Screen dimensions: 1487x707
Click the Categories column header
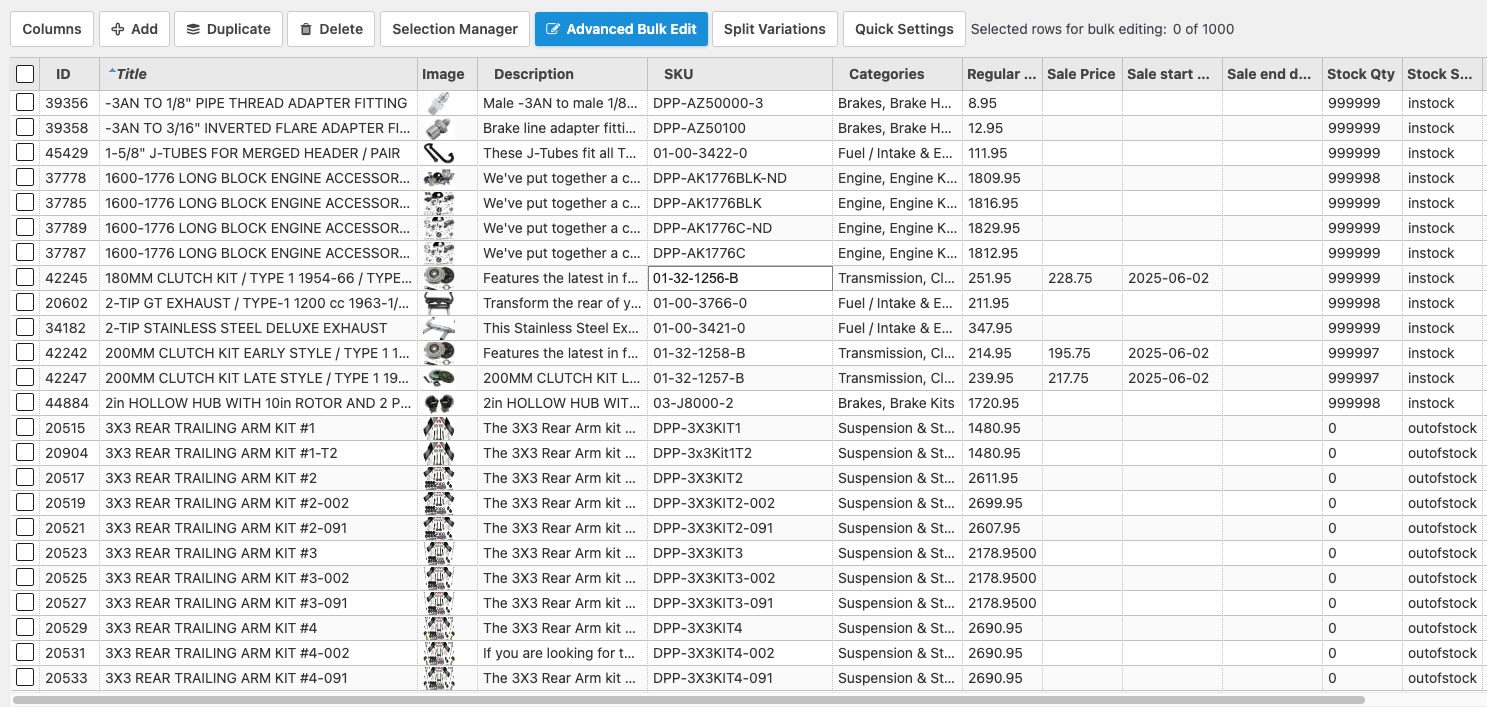click(x=897, y=74)
